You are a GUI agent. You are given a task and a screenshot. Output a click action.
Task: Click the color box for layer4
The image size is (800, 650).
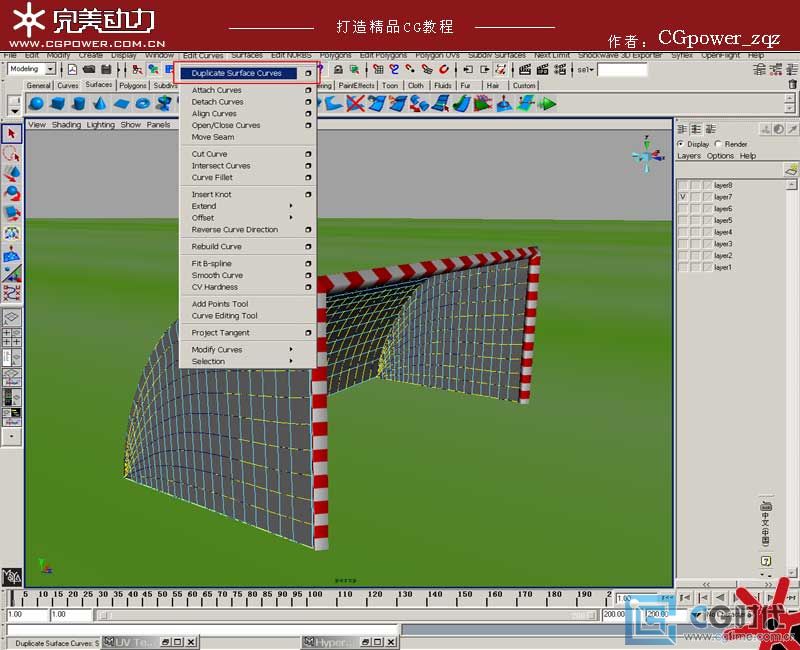tap(707, 232)
